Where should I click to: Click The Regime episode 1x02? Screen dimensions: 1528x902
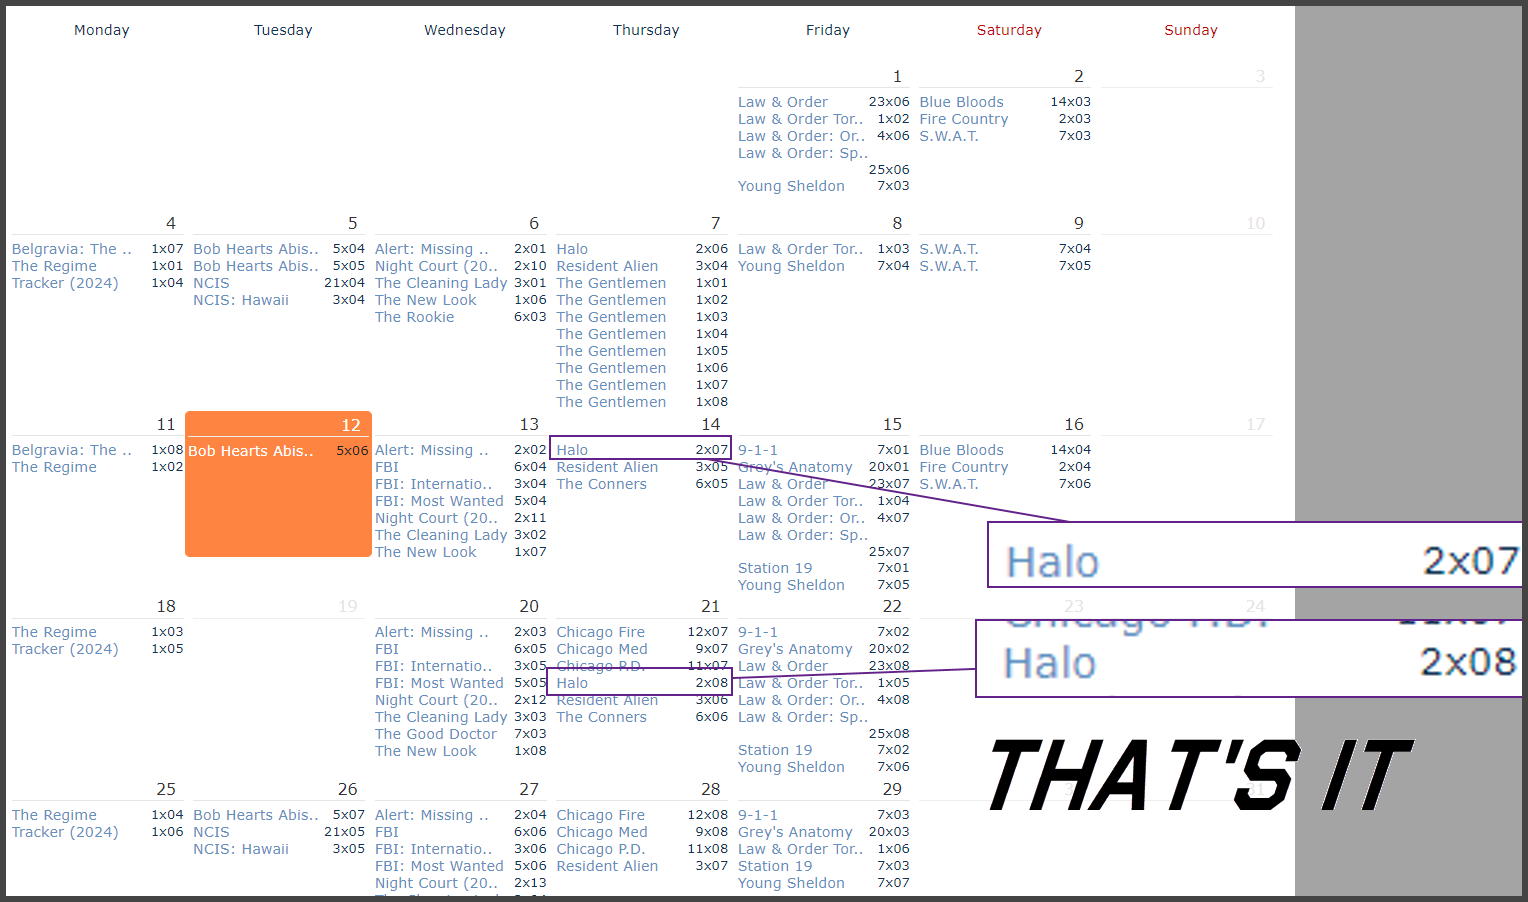(54, 467)
